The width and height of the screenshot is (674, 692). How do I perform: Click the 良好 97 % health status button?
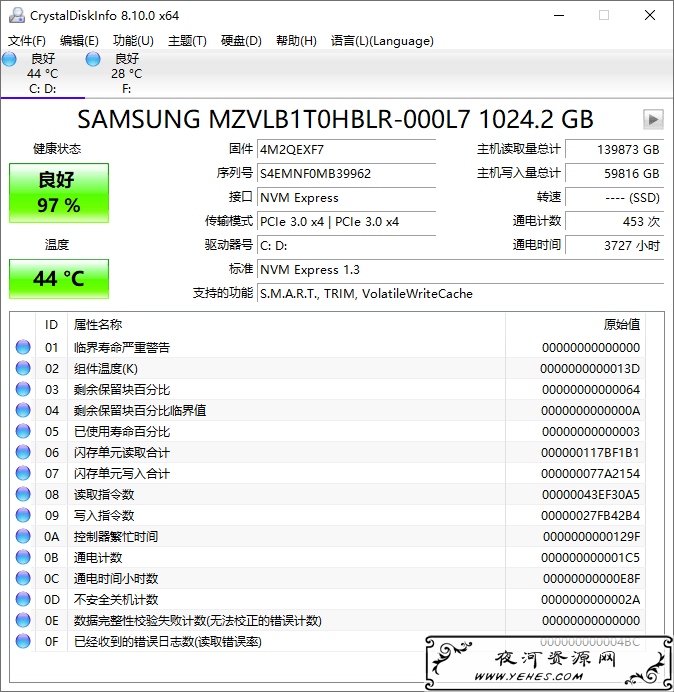pyautogui.click(x=59, y=193)
